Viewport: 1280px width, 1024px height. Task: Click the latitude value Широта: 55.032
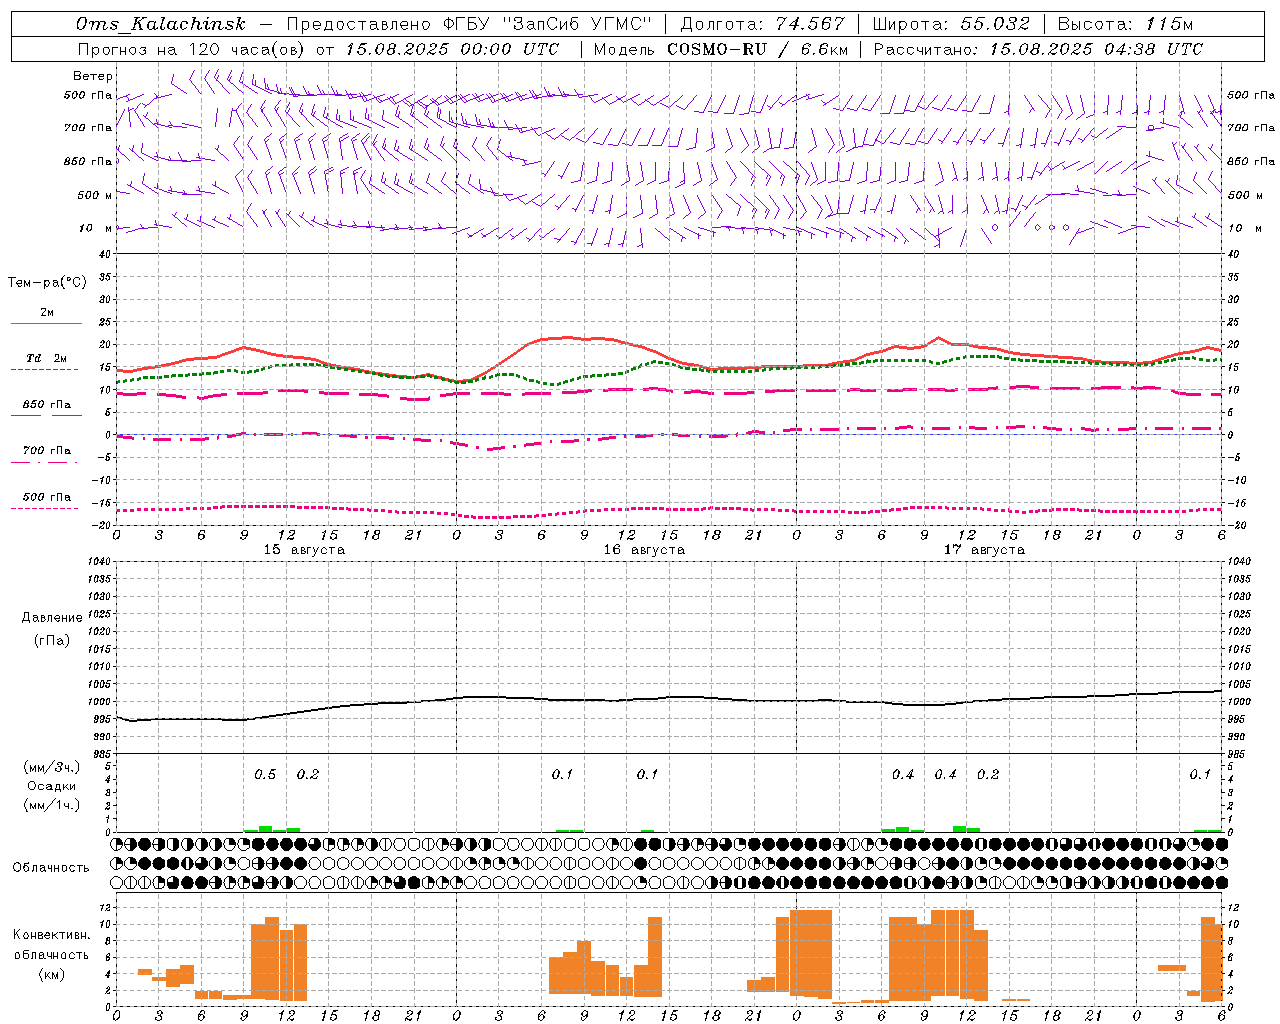(x=950, y=24)
